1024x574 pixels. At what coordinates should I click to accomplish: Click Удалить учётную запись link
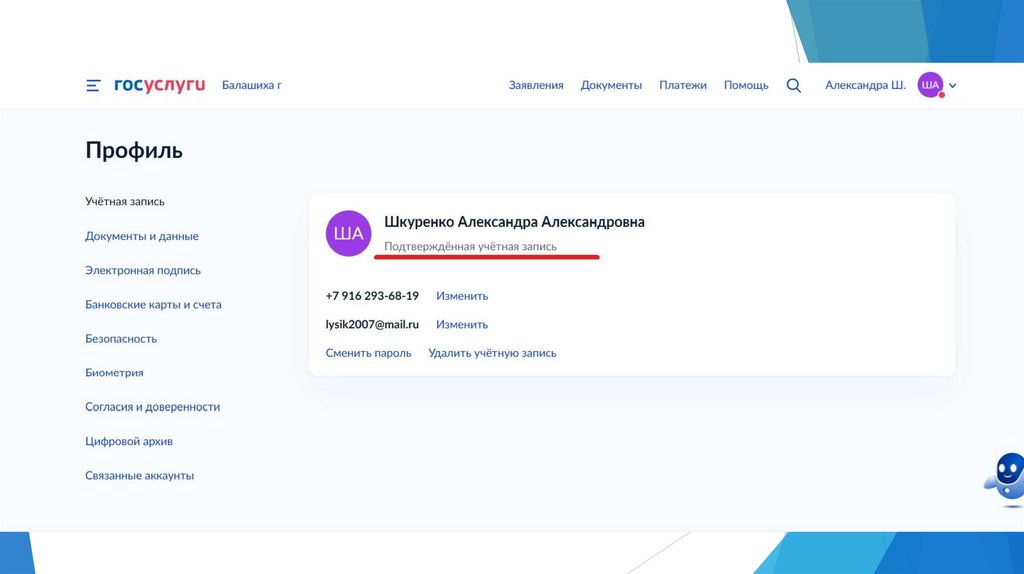click(x=492, y=353)
